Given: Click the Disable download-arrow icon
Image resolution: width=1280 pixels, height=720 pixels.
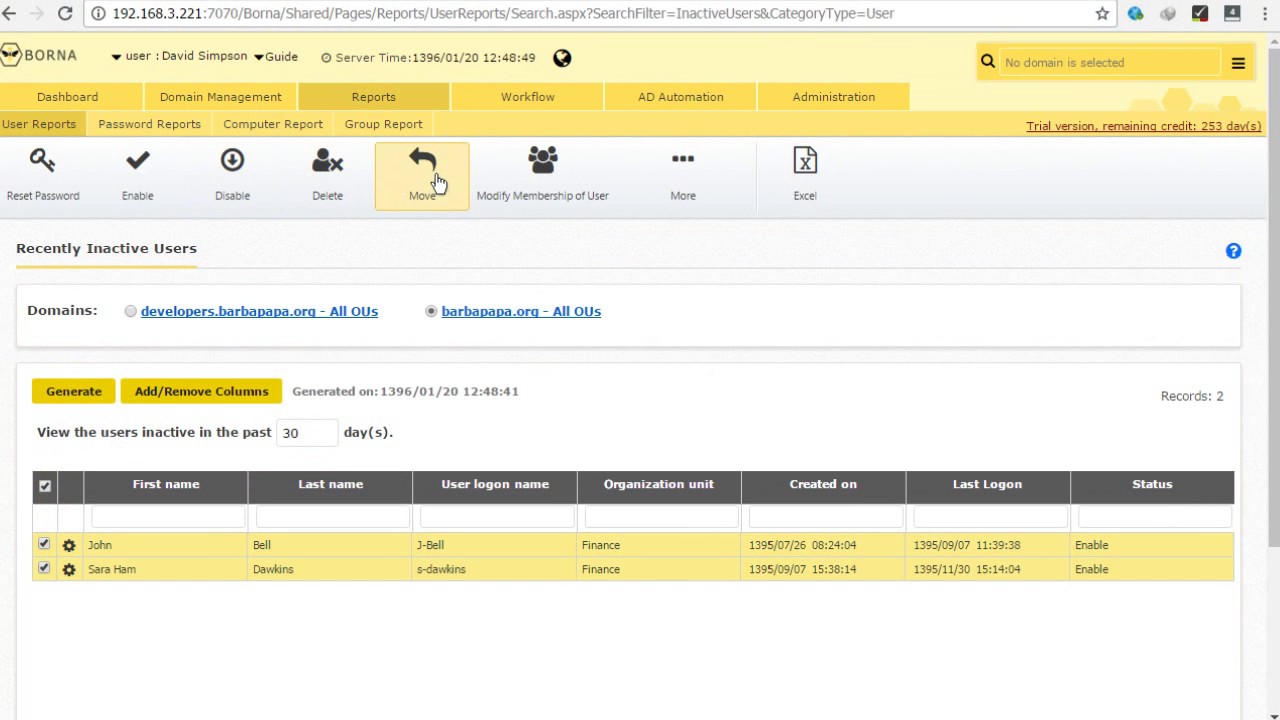Looking at the screenshot, I should point(232,161).
